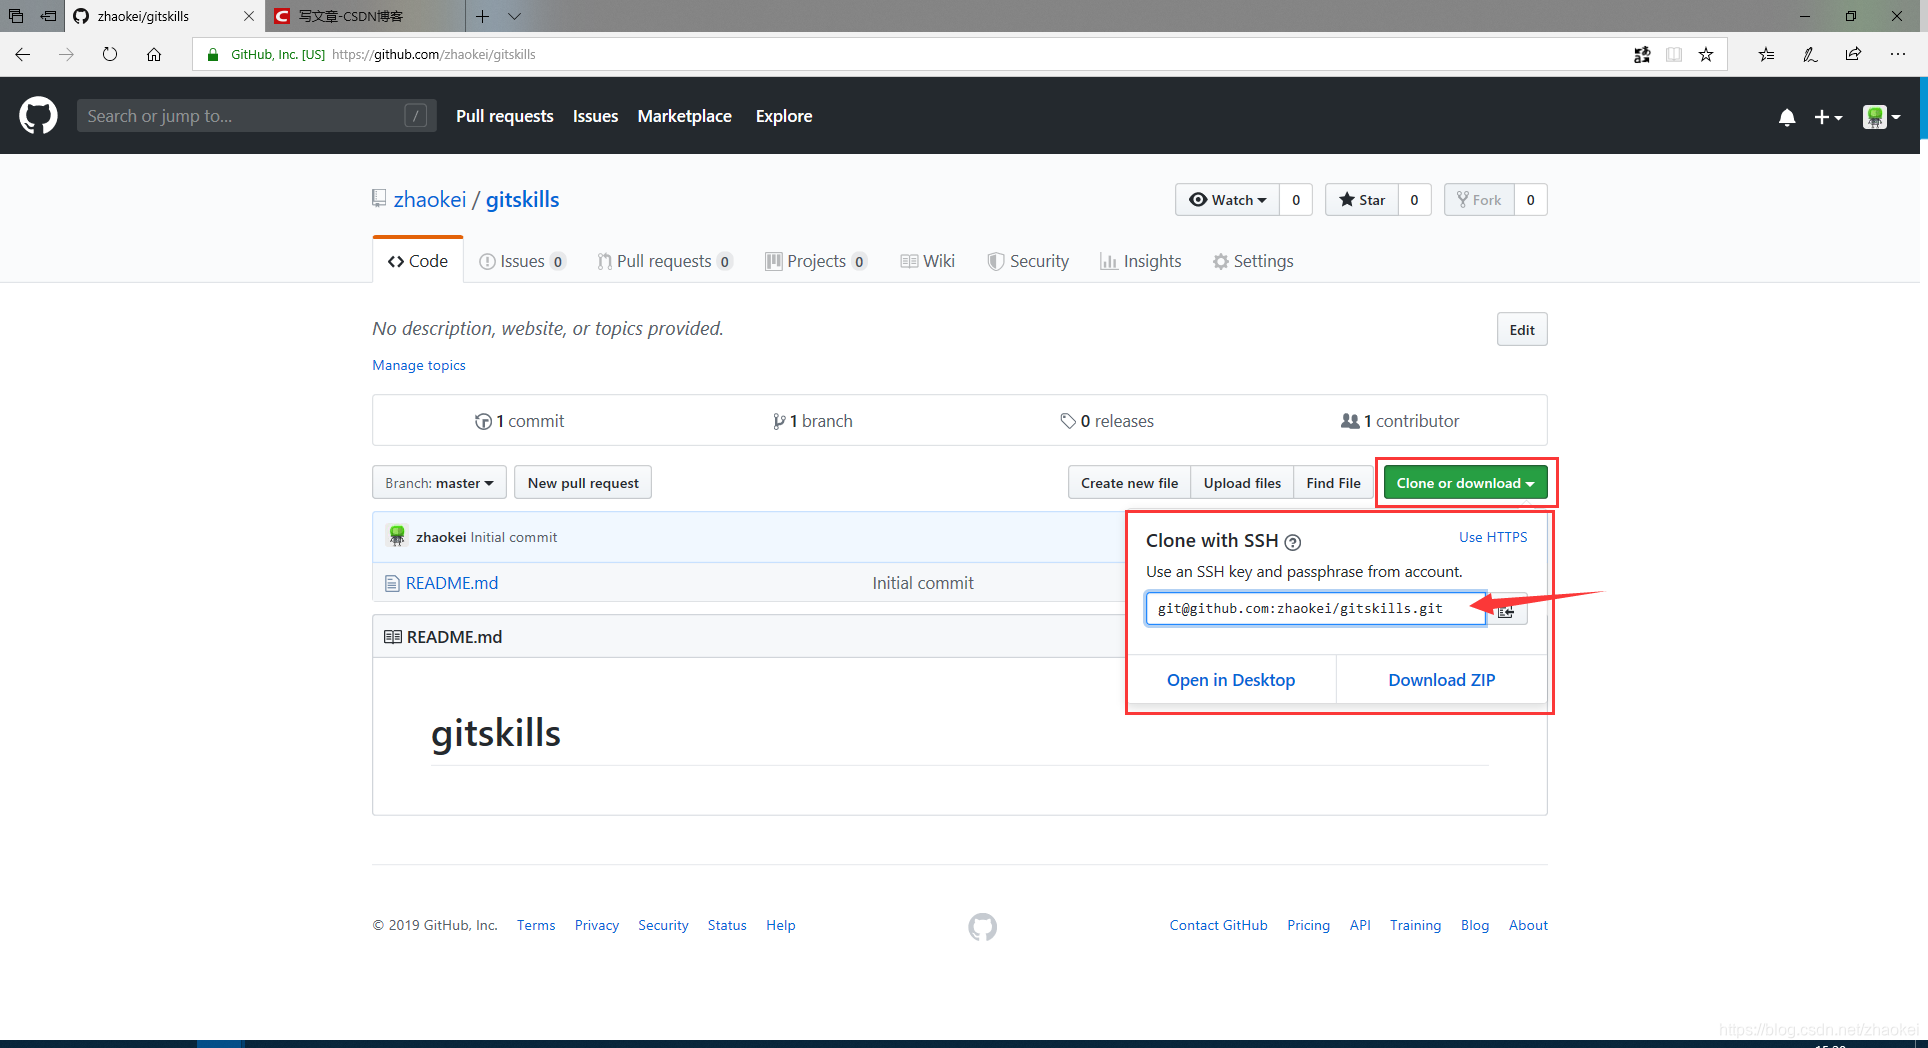Image resolution: width=1928 pixels, height=1048 pixels.
Task: Click the add notes pen icon
Action: coord(1810,54)
